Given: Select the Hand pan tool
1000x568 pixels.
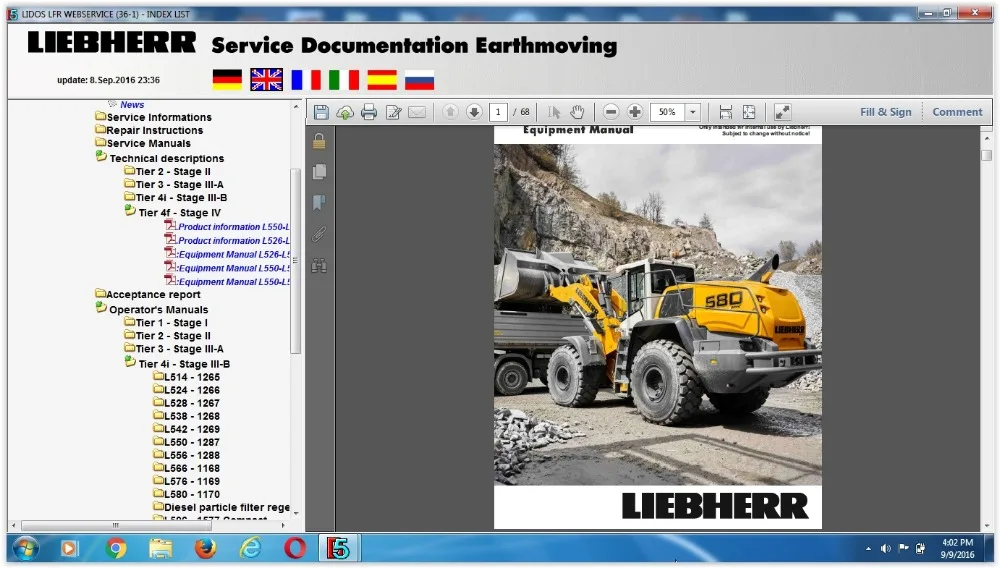Looking at the screenshot, I should pyautogui.click(x=578, y=112).
